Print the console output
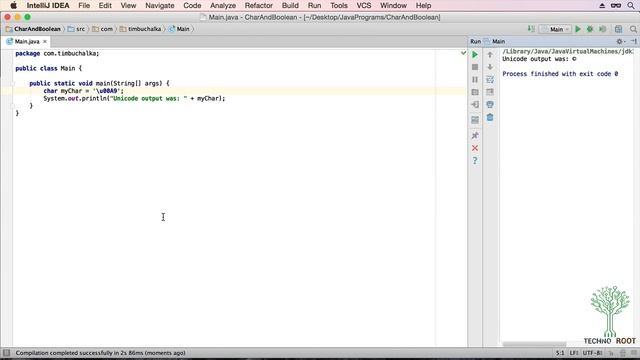The height and width of the screenshot is (360, 640). (490, 105)
